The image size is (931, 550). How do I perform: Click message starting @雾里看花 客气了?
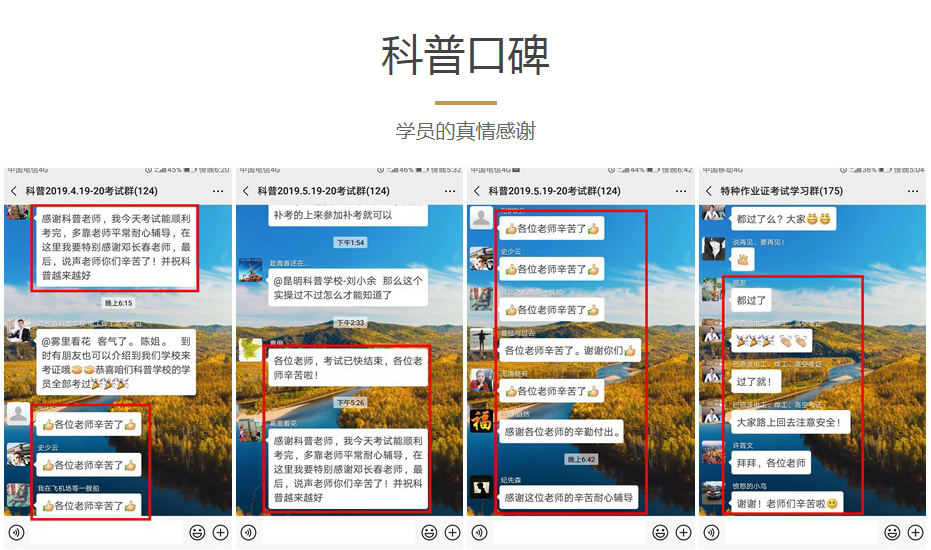coord(116,362)
